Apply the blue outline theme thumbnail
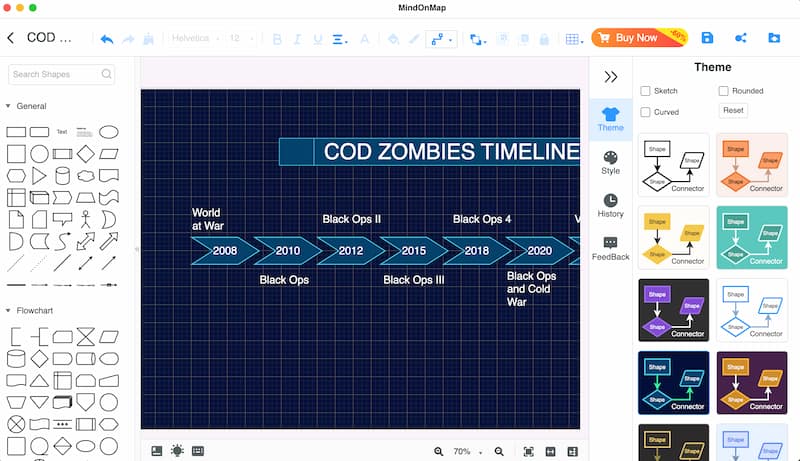The height and width of the screenshot is (461, 800). tap(752, 310)
